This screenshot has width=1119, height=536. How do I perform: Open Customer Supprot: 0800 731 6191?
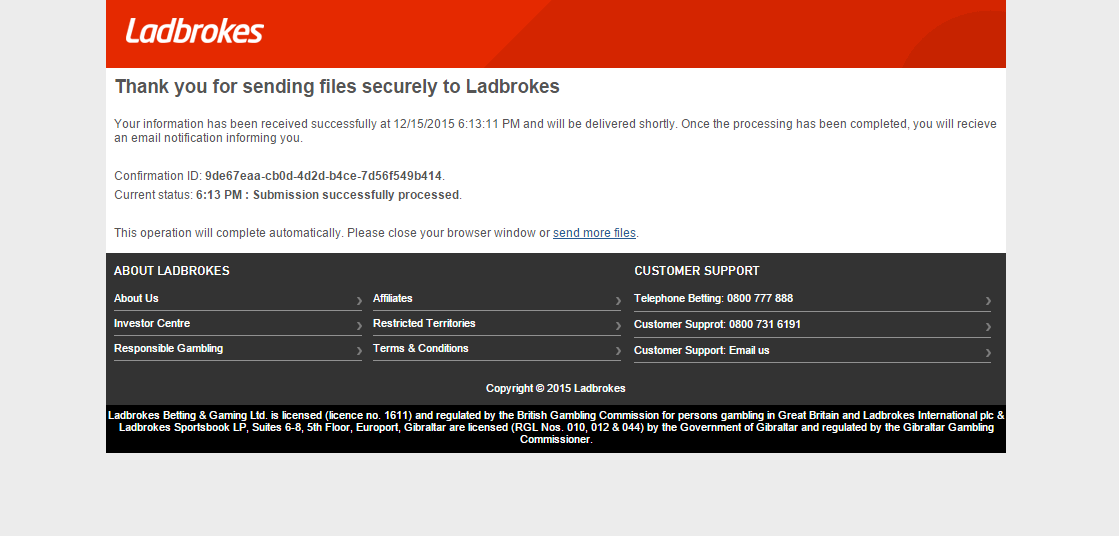(717, 324)
